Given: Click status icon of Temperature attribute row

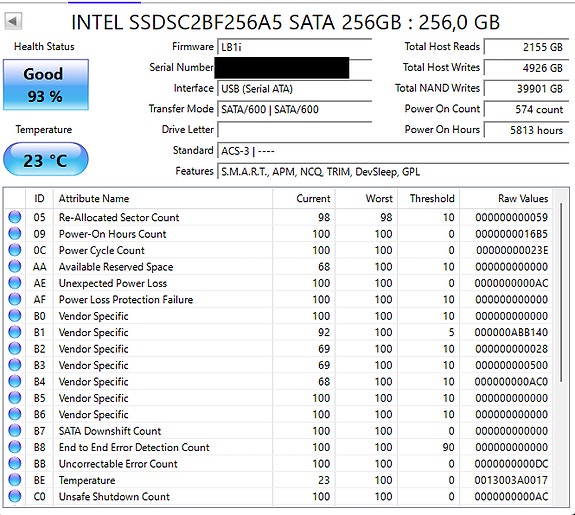Looking at the screenshot, I should tap(15, 480).
